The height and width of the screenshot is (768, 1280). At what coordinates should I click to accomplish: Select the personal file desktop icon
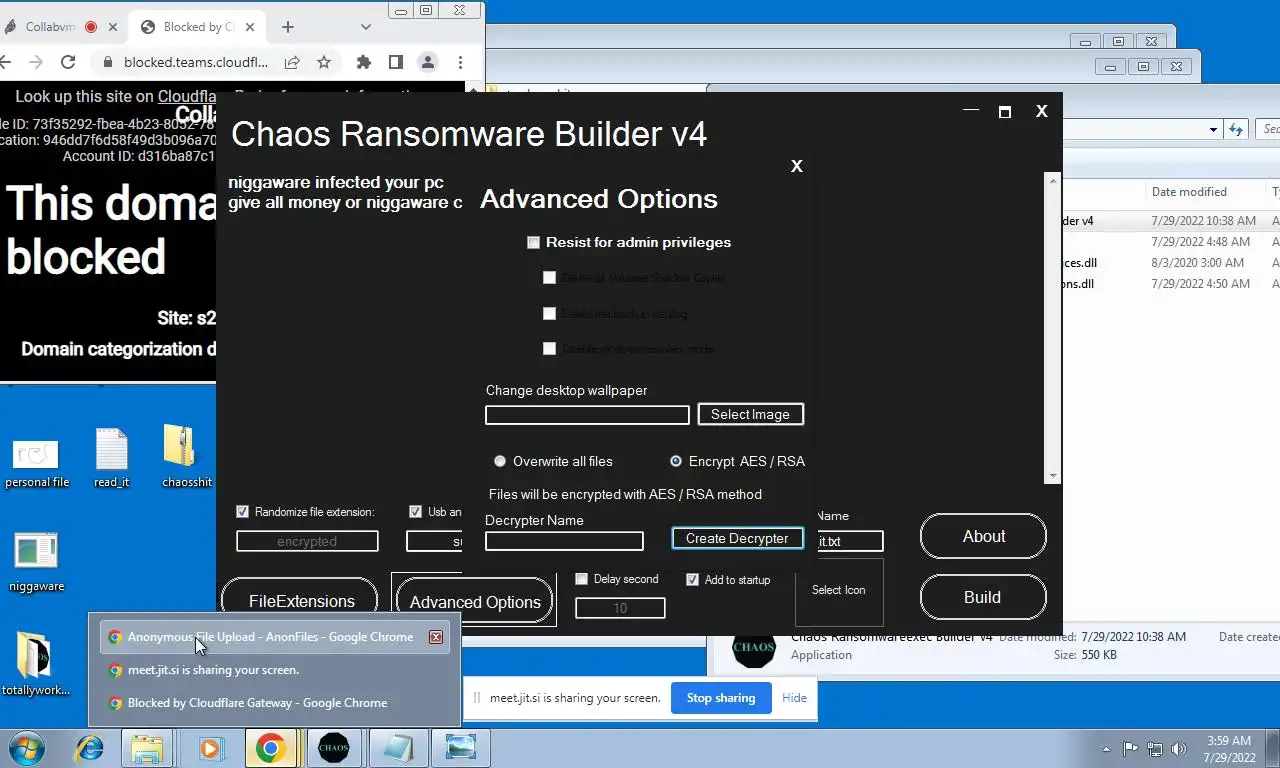click(x=37, y=463)
